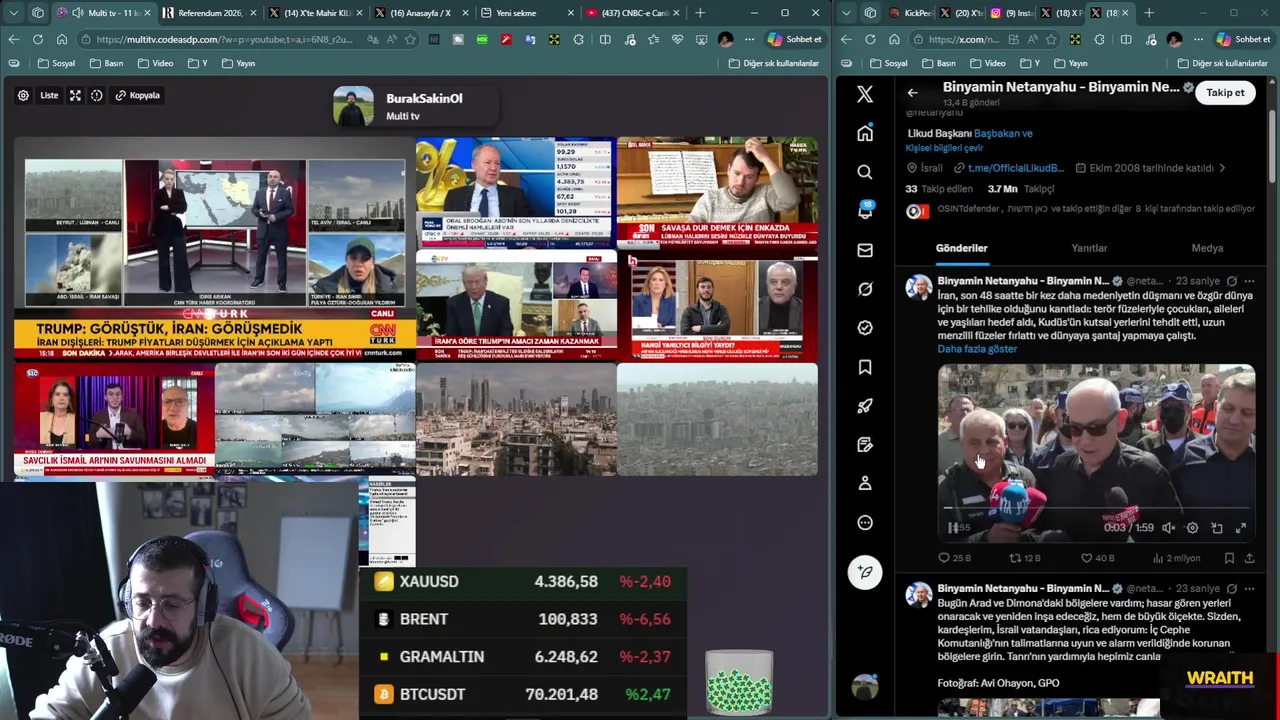The width and height of the screenshot is (1280, 720).
Task: Unmute the tweet video speaker icon
Action: 1168,527
